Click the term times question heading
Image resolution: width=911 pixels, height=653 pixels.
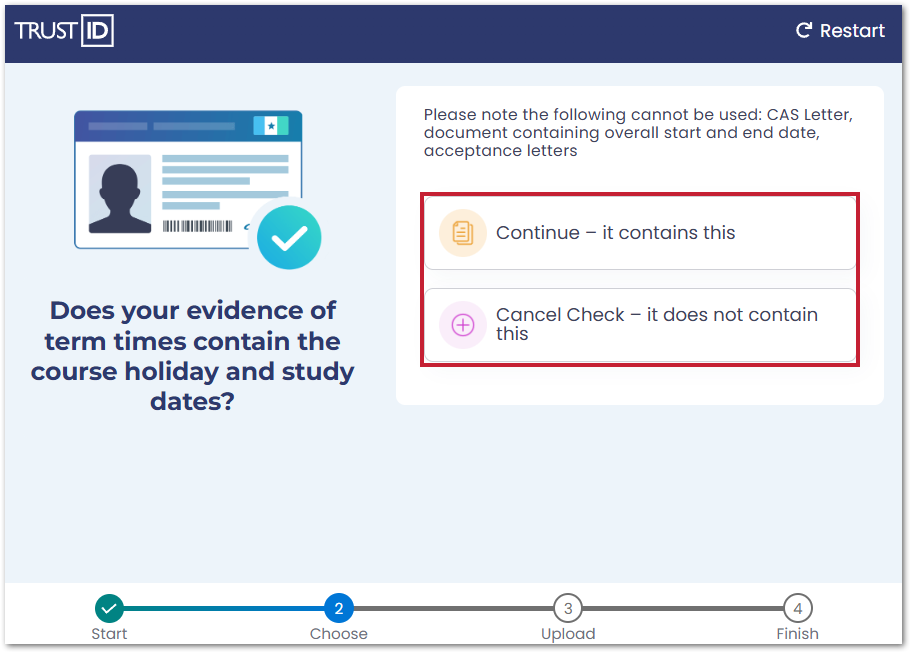tap(193, 356)
